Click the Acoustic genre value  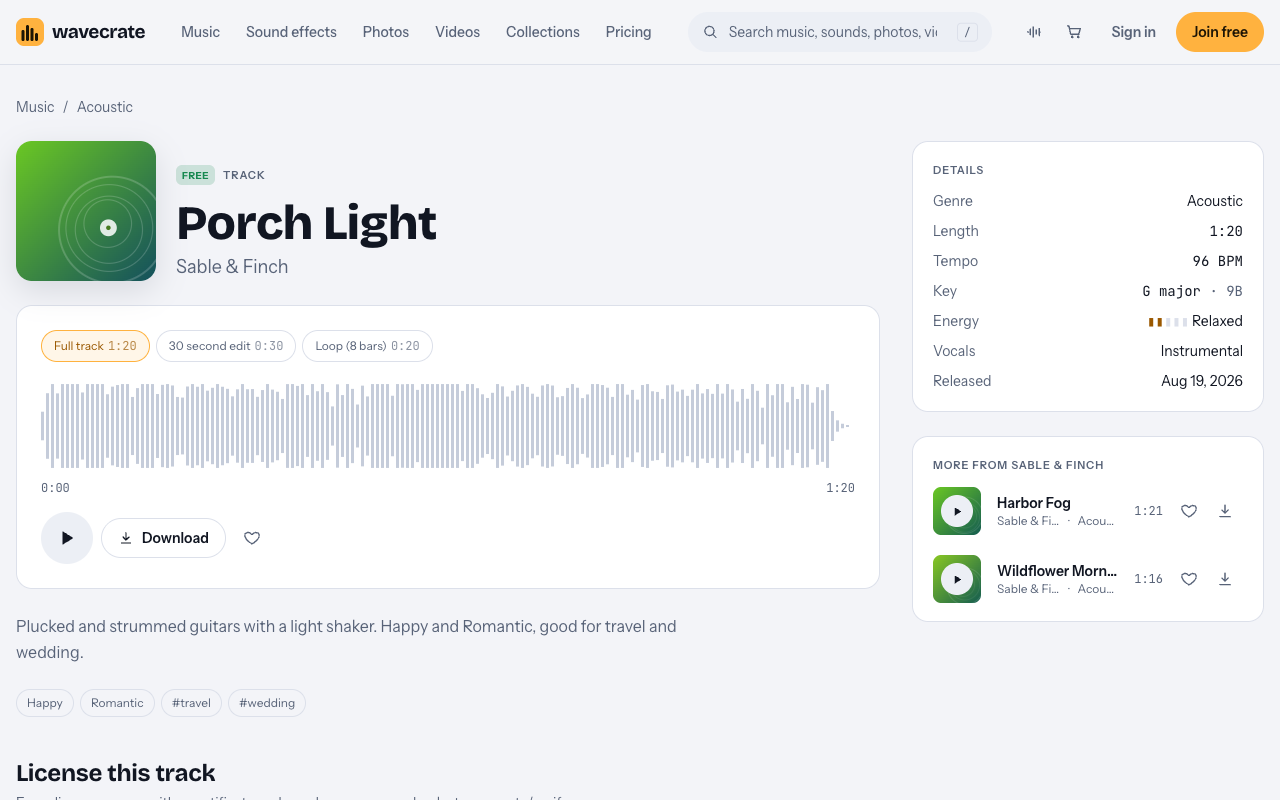click(1215, 201)
